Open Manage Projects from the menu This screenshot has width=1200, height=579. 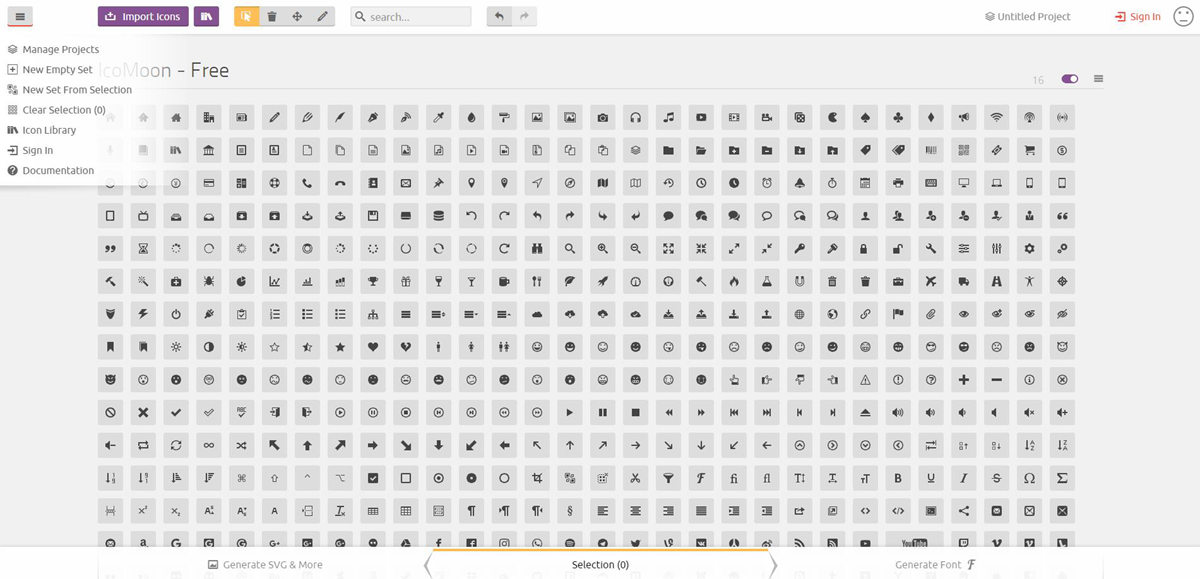point(53,49)
